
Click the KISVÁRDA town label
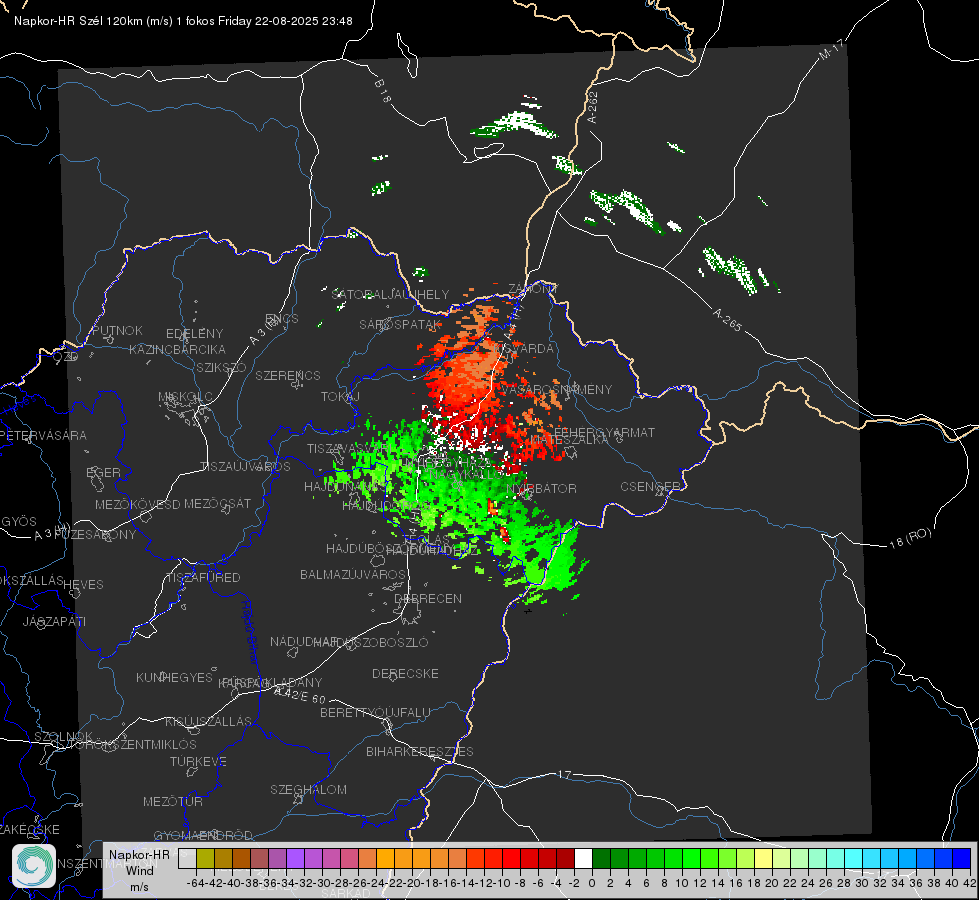click(524, 349)
